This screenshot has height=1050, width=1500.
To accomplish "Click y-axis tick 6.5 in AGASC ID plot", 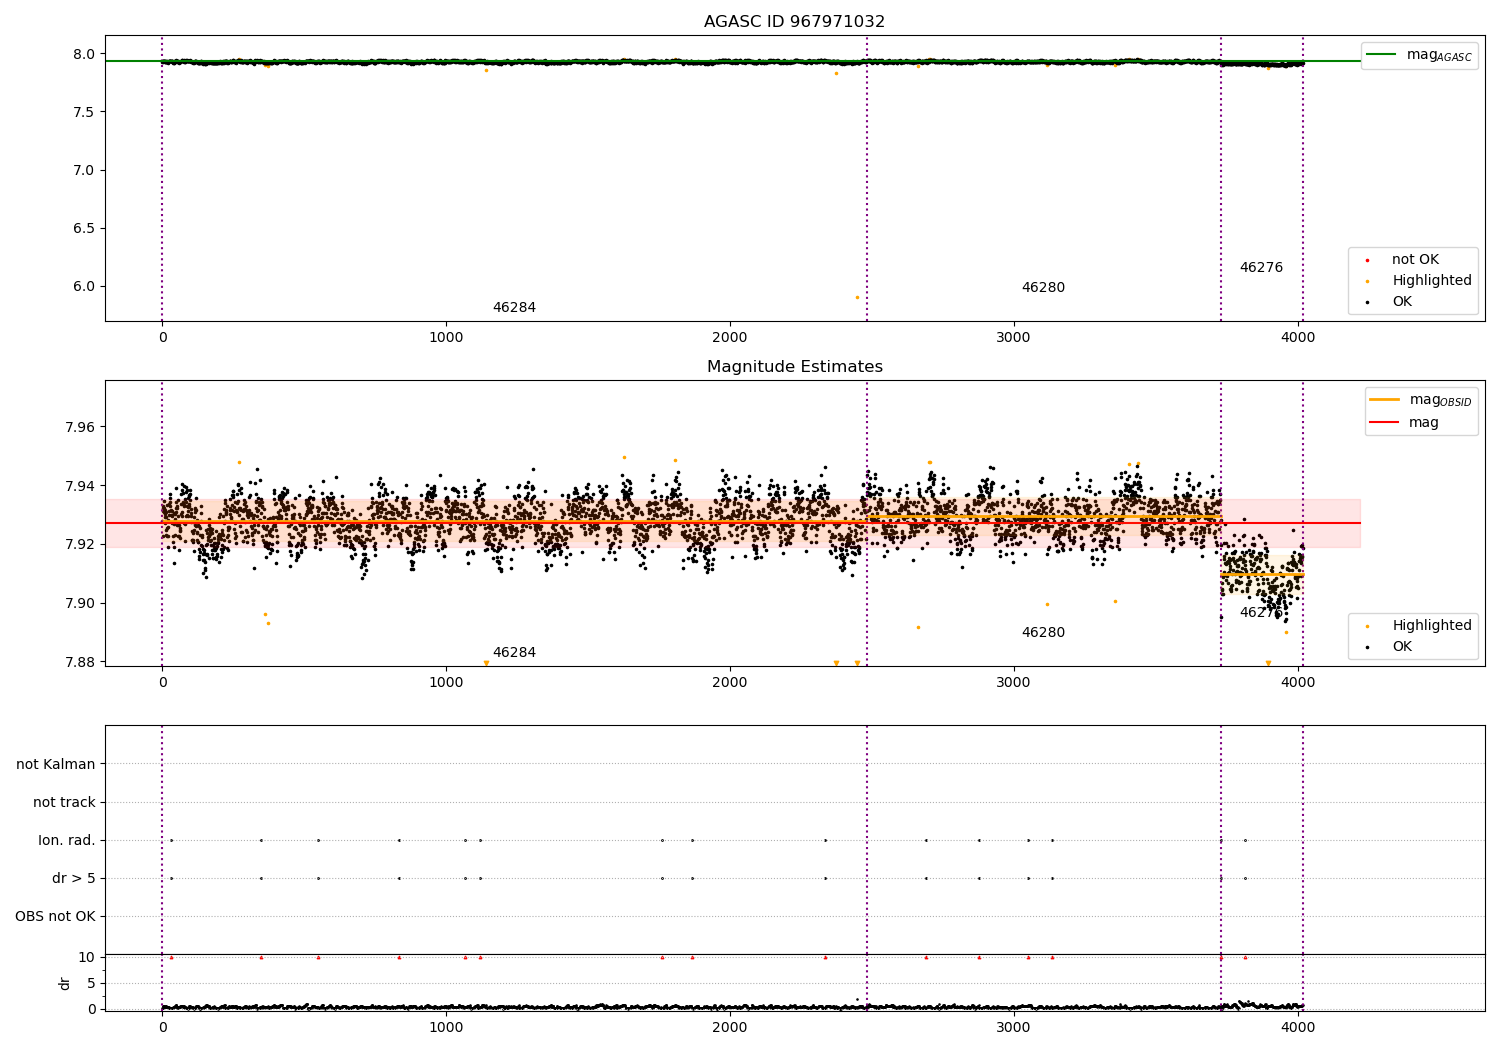I will point(83,228).
